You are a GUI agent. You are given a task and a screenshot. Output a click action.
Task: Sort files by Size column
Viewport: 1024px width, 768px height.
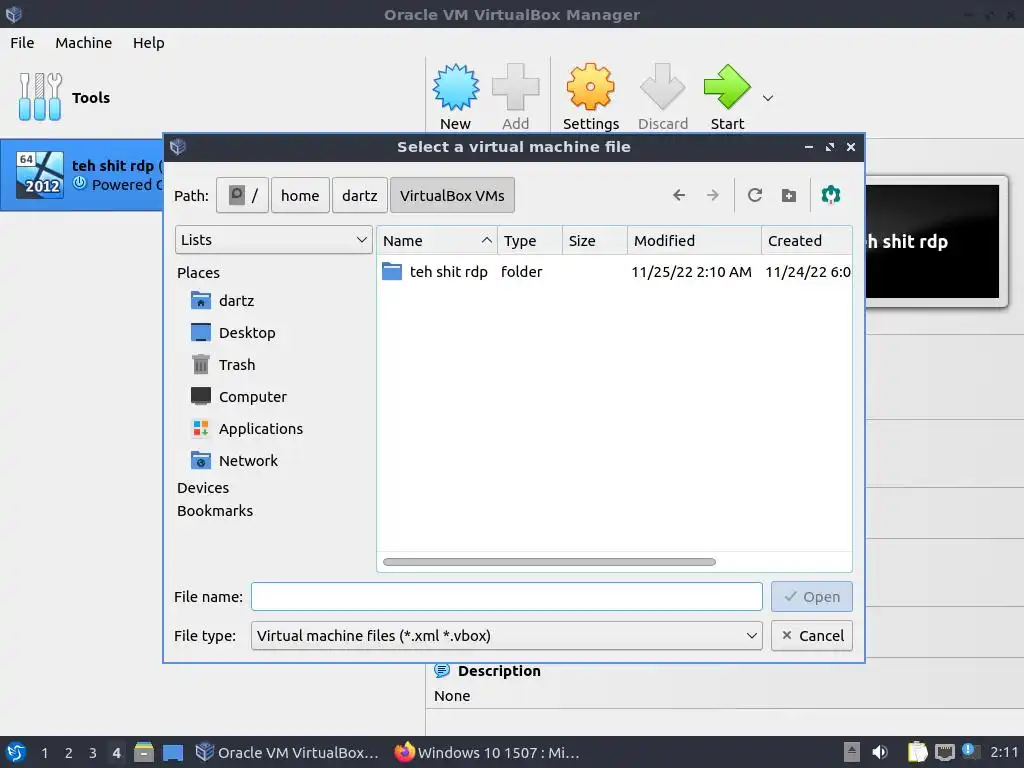pyautogui.click(x=595, y=240)
